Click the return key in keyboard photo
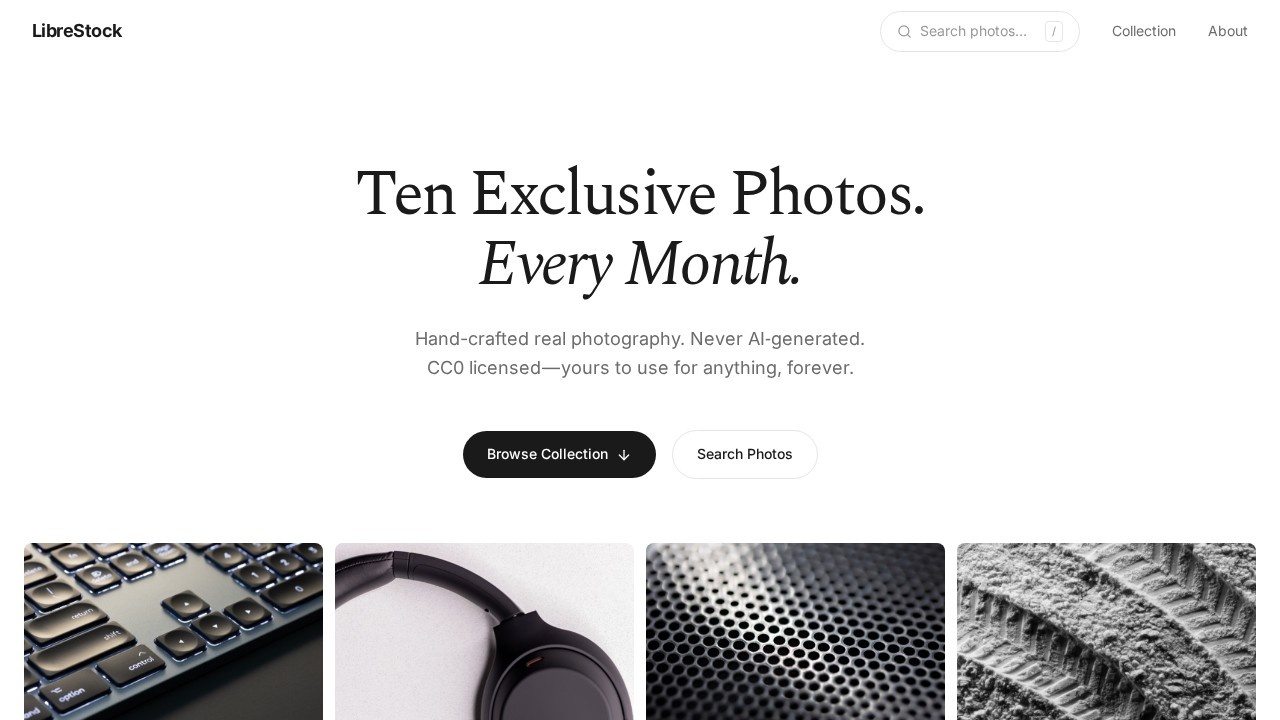 tap(84, 612)
